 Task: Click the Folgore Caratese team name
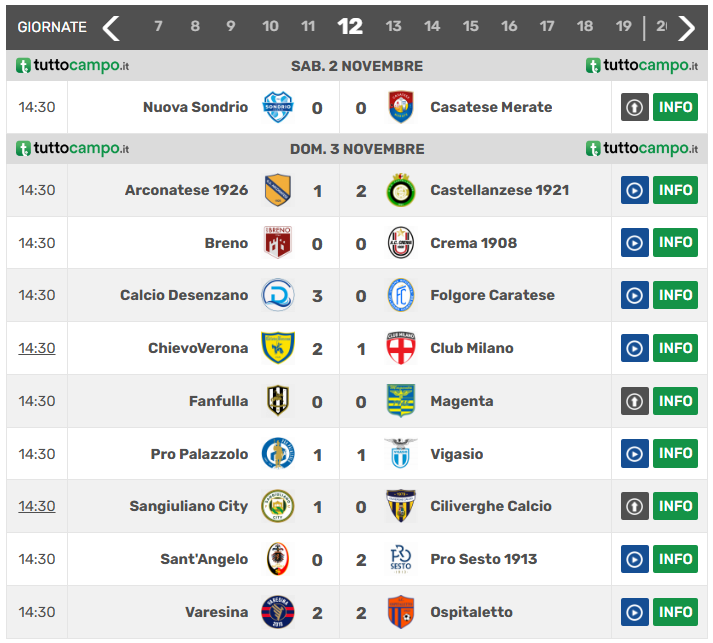click(x=492, y=295)
